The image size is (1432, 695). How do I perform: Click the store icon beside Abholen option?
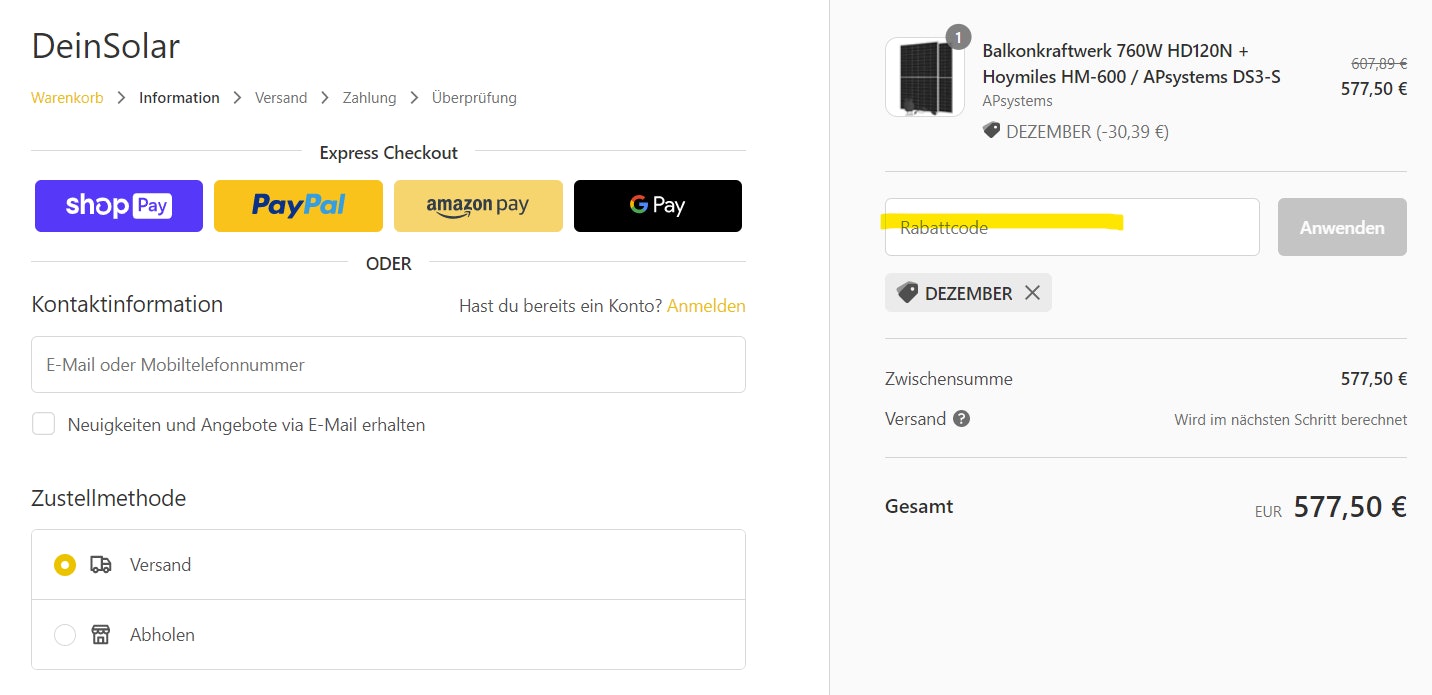coord(100,634)
